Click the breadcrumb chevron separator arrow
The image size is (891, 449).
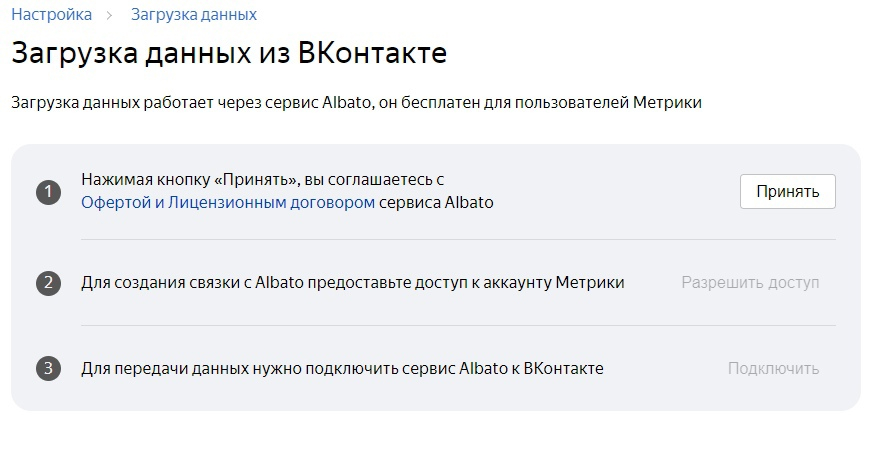[112, 15]
